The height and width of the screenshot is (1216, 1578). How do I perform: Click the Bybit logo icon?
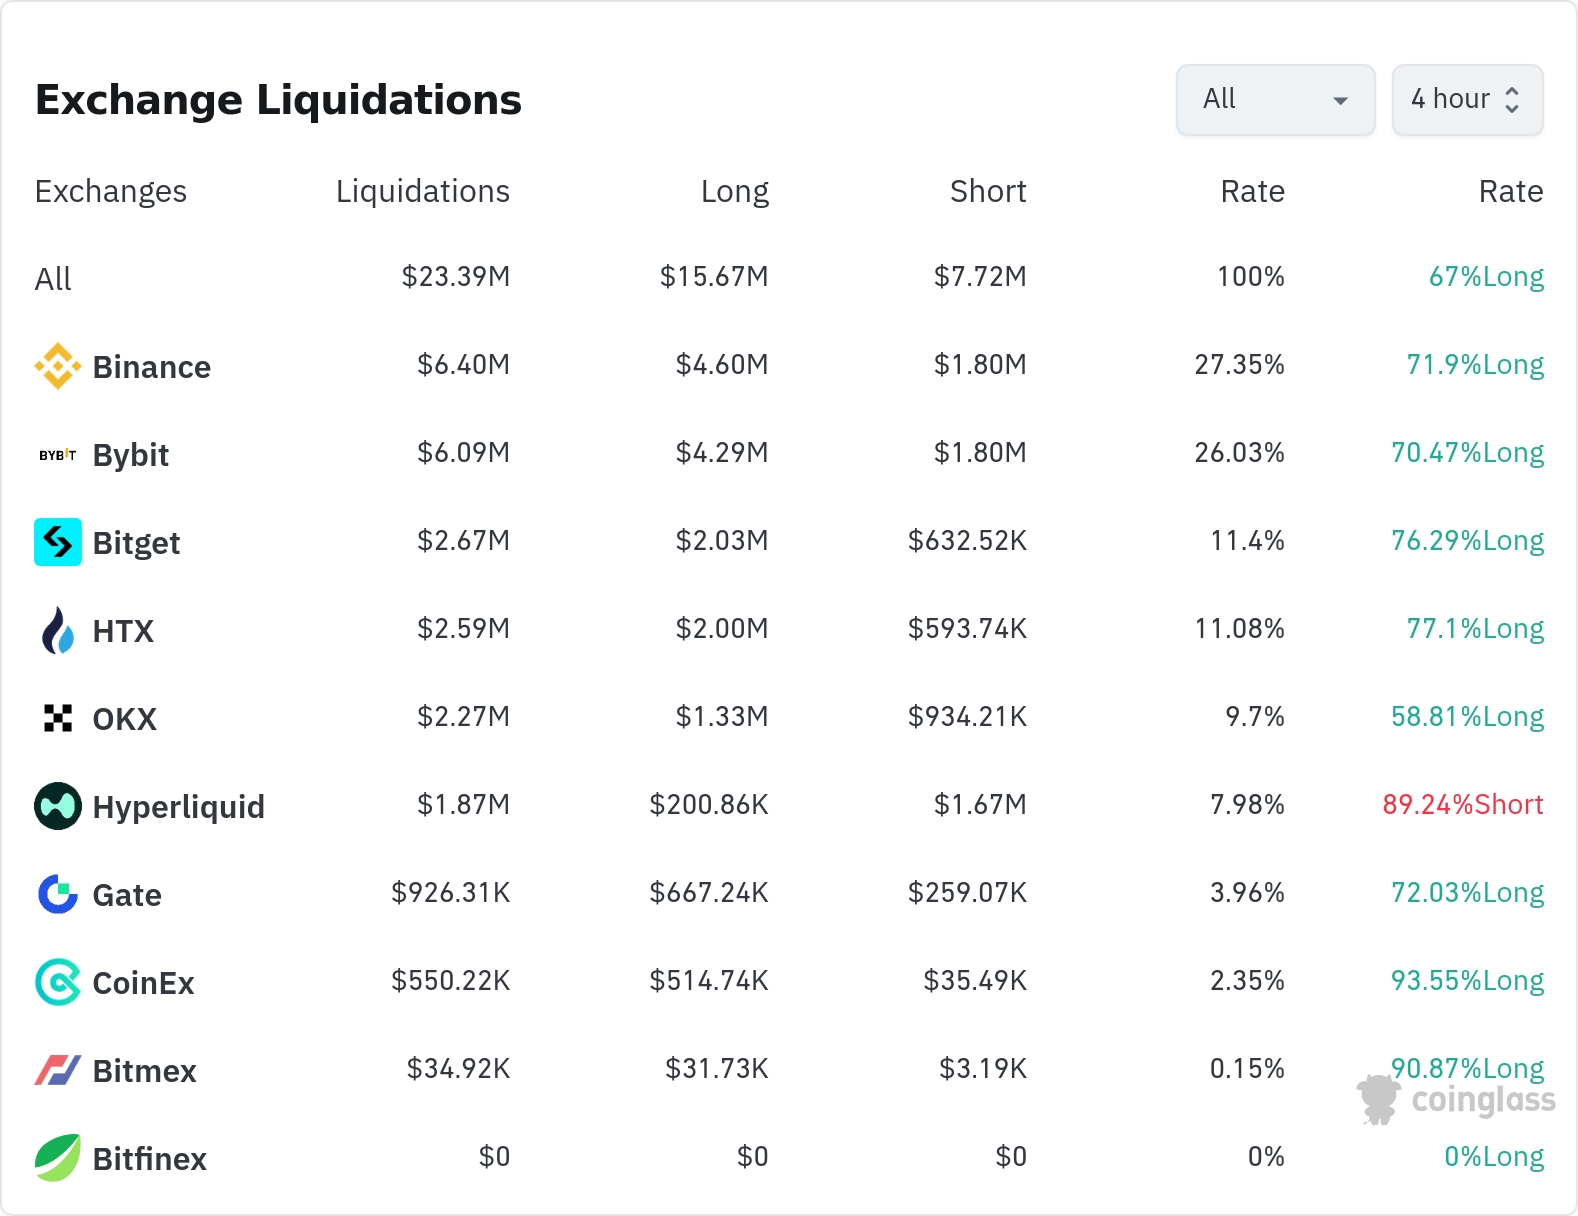[x=57, y=455]
